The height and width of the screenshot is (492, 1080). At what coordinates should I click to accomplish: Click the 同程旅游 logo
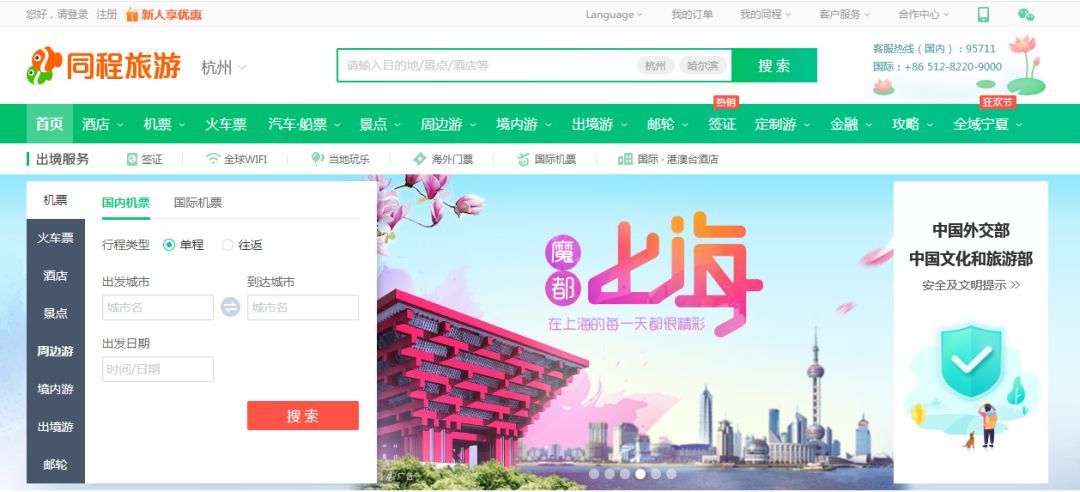pyautogui.click(x=104, y=65)
